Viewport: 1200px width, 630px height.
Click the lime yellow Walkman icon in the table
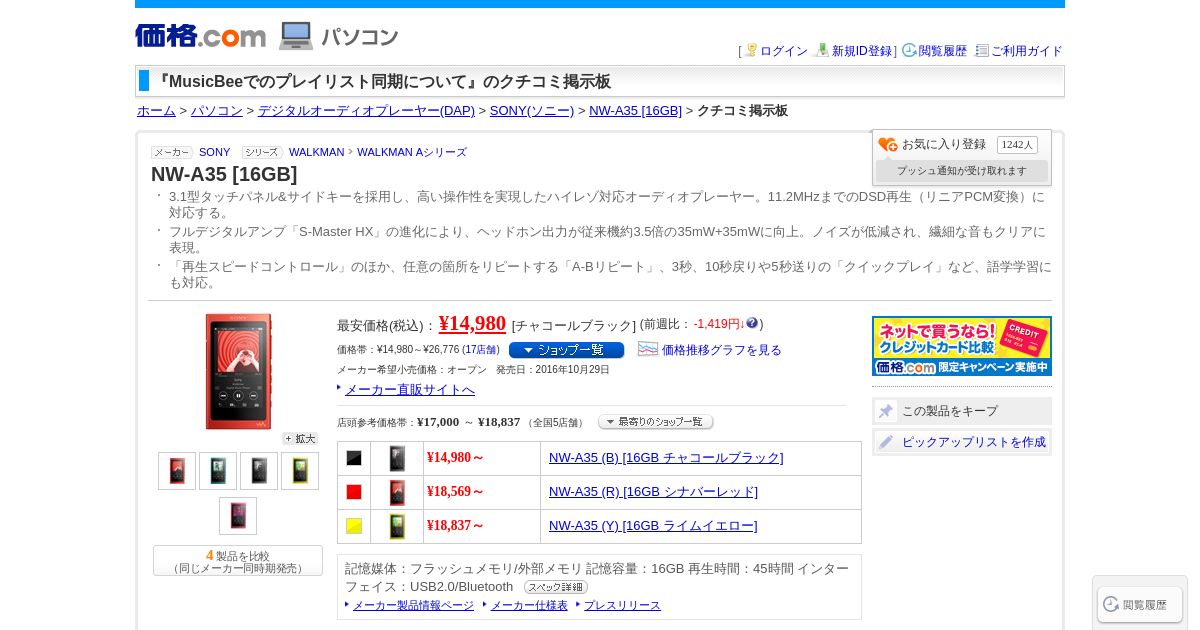(397, 526)
